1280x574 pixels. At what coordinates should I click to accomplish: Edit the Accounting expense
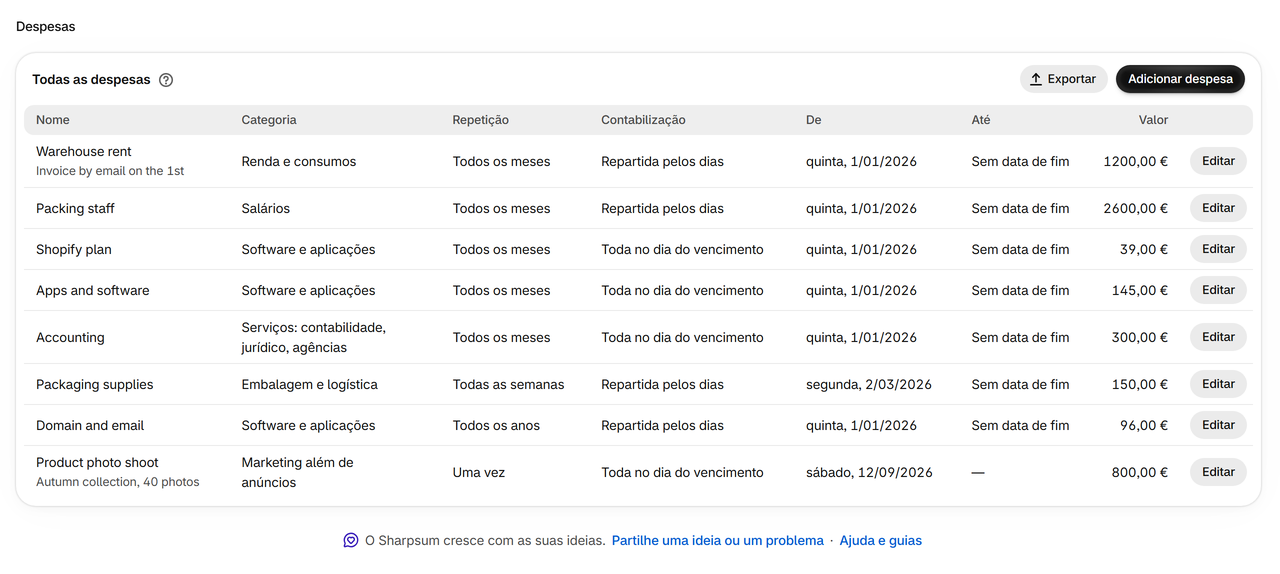[1218, 337]
